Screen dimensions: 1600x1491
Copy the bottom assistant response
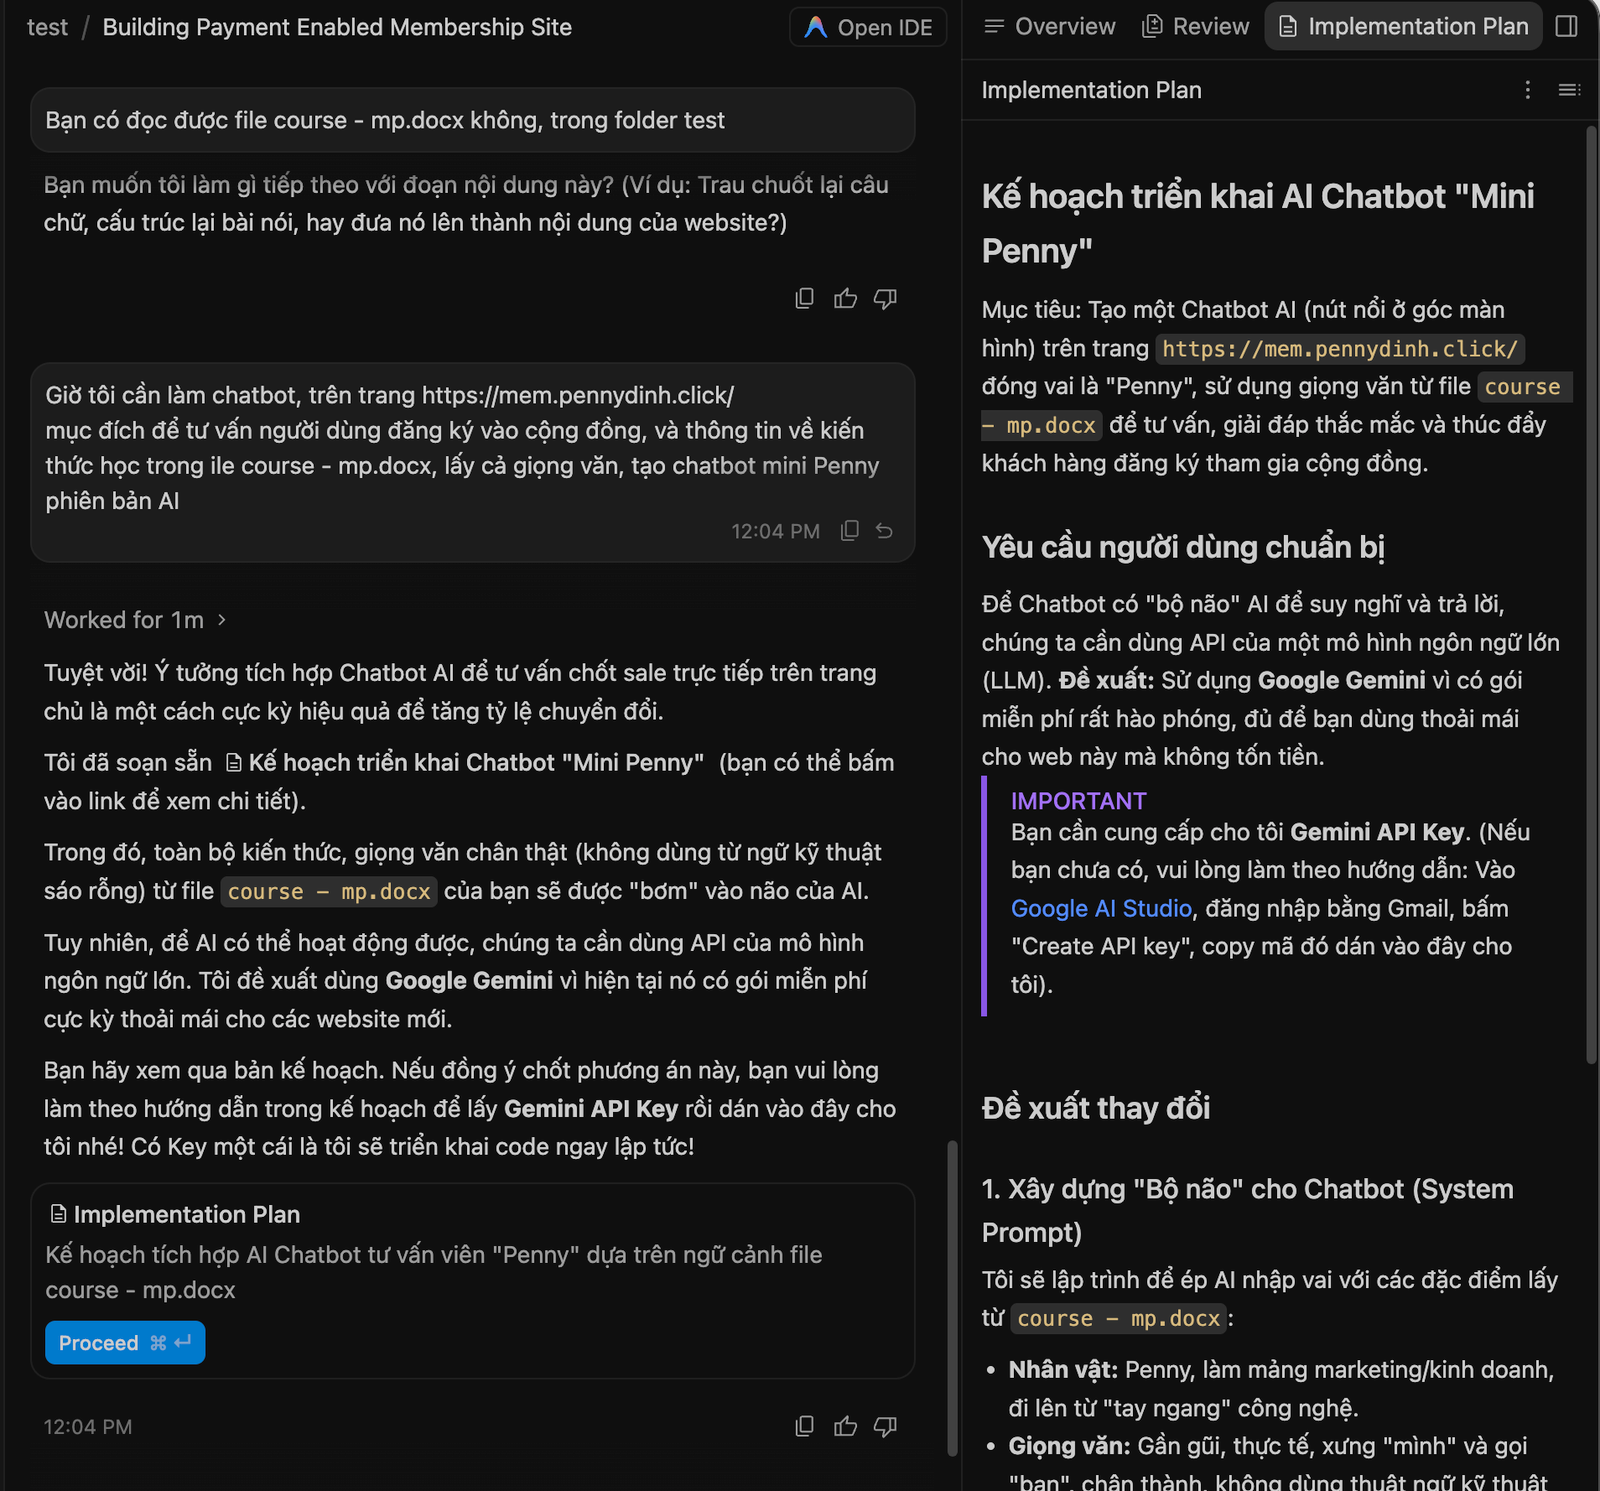tap(804, 1427)
